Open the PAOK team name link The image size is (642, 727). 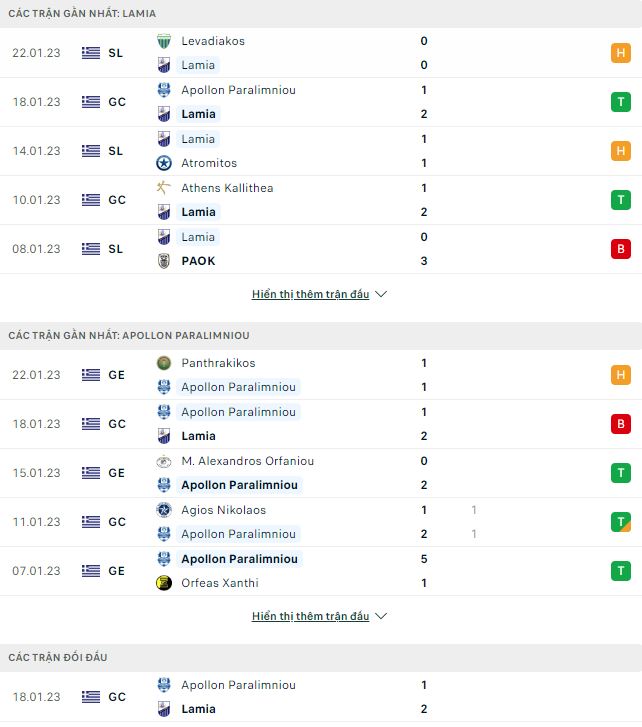tap(198, 261)
